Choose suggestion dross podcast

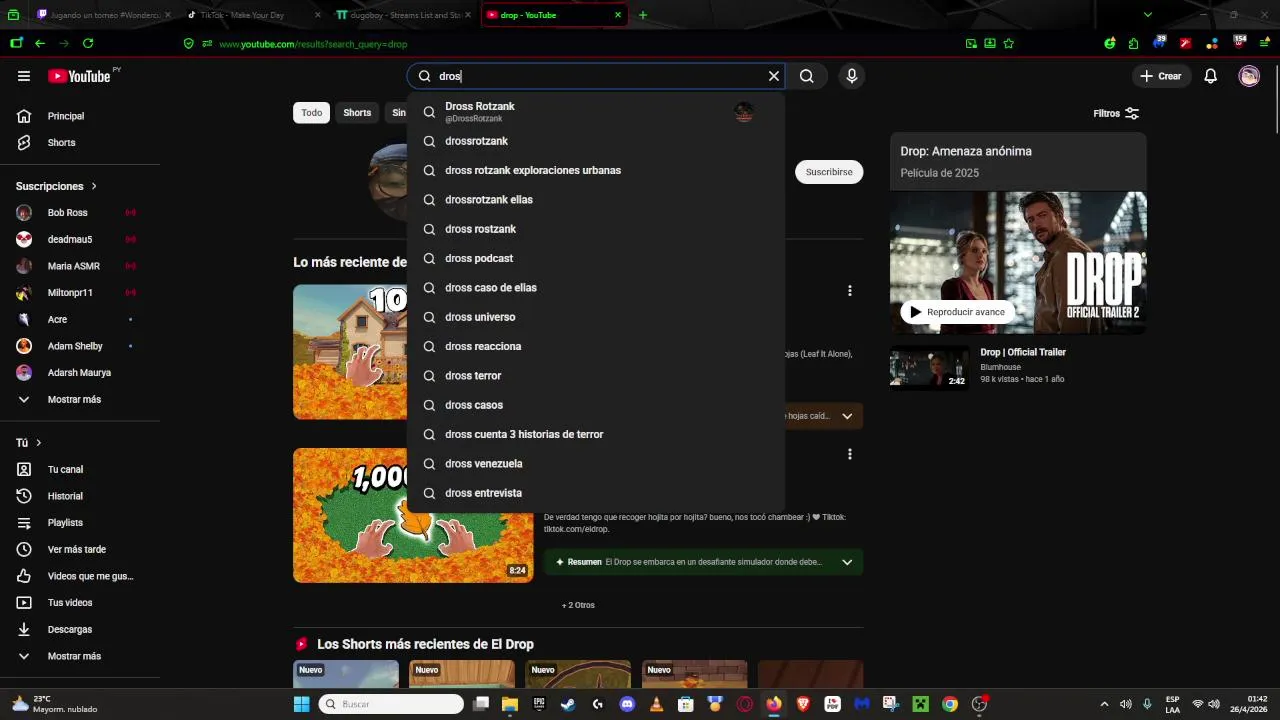click(x=596, y=258)
